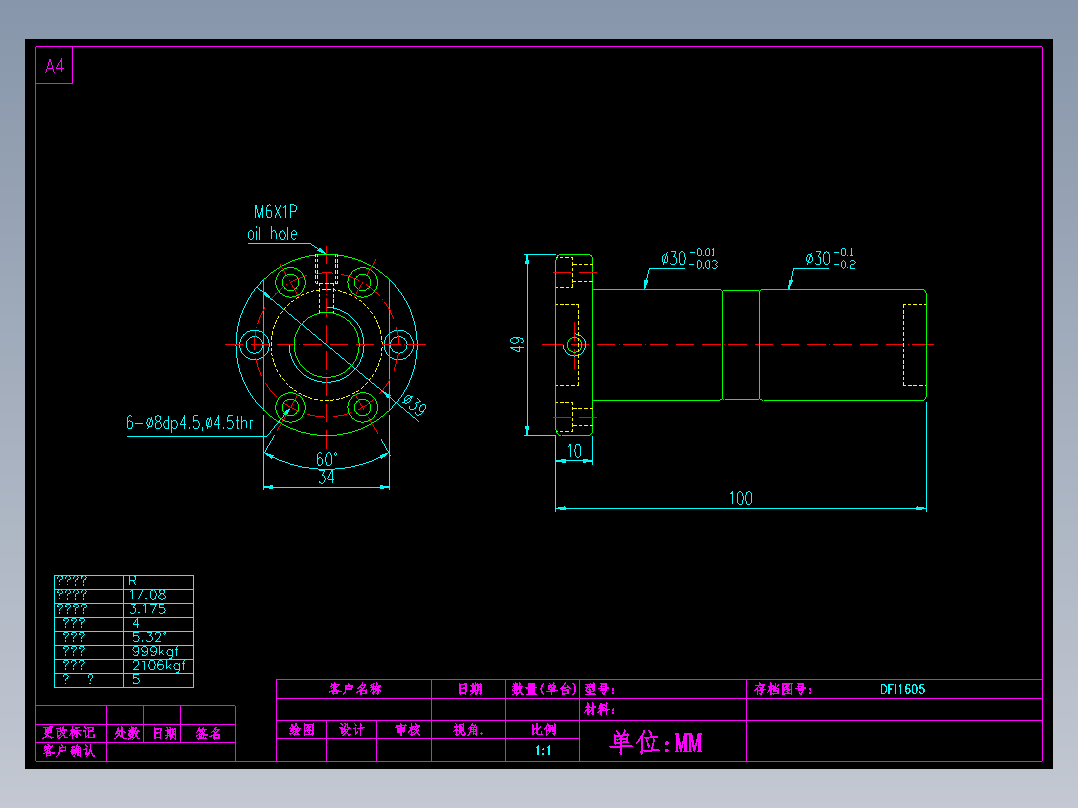Click the A4 sheet size label
The image size is (1078, 808).
[54, 66]
